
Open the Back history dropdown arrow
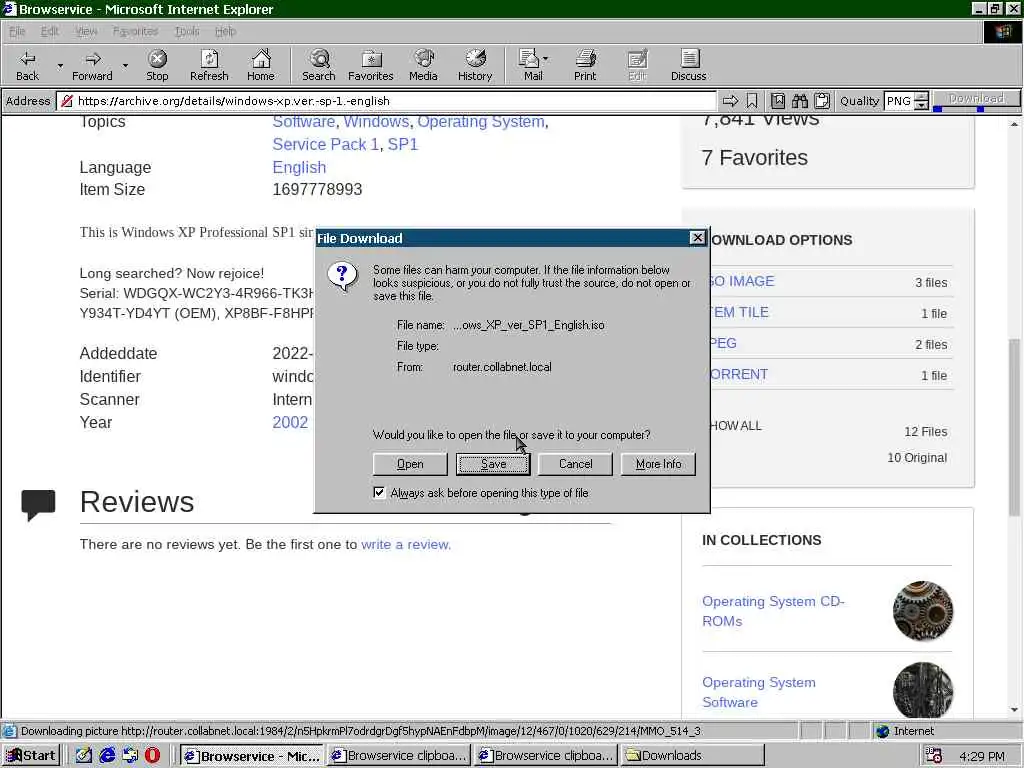(x=59, y=65)
